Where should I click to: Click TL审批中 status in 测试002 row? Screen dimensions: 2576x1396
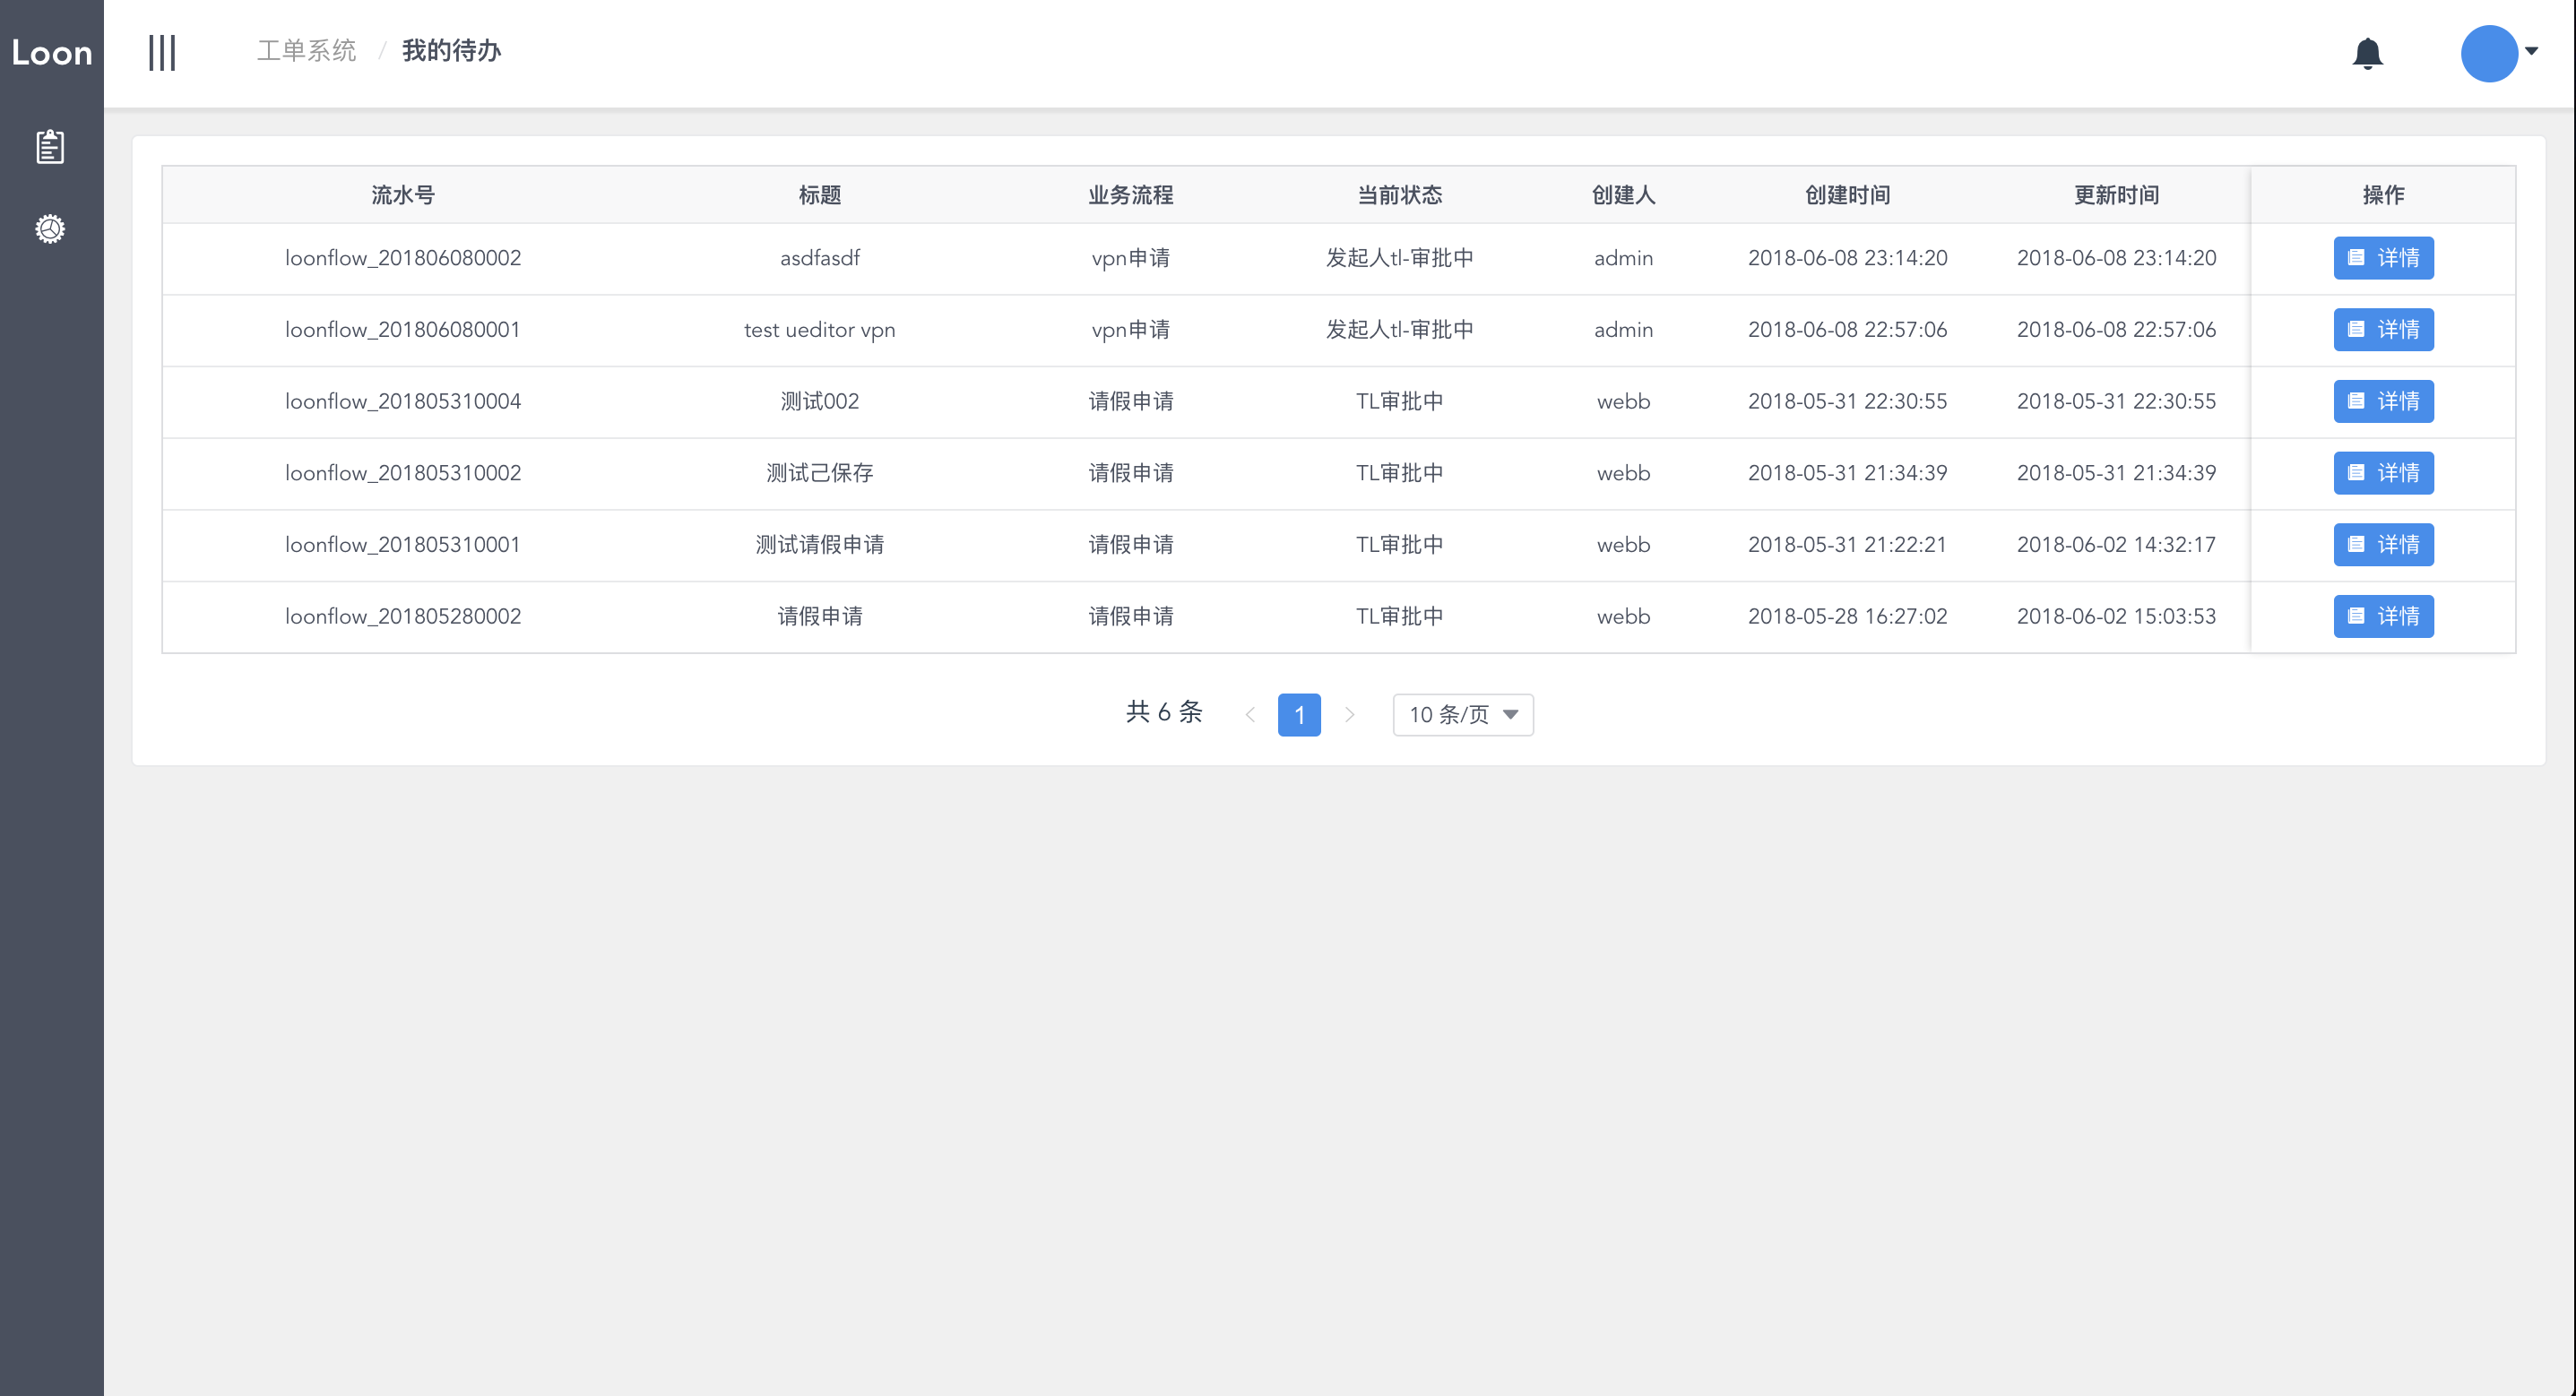click(x=1399, y=402)
